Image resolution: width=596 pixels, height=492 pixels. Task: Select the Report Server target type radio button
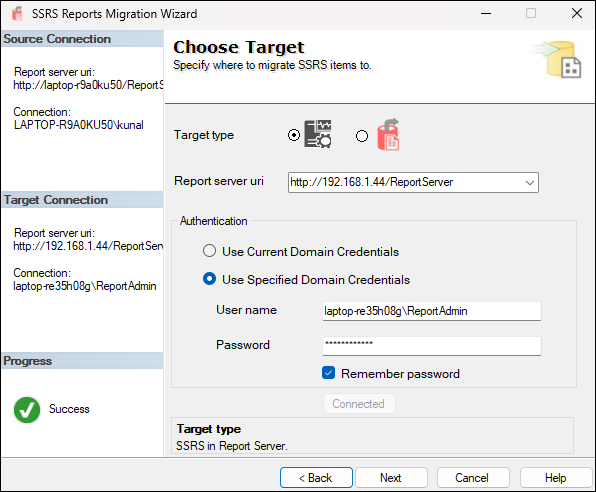coord(294,135)
